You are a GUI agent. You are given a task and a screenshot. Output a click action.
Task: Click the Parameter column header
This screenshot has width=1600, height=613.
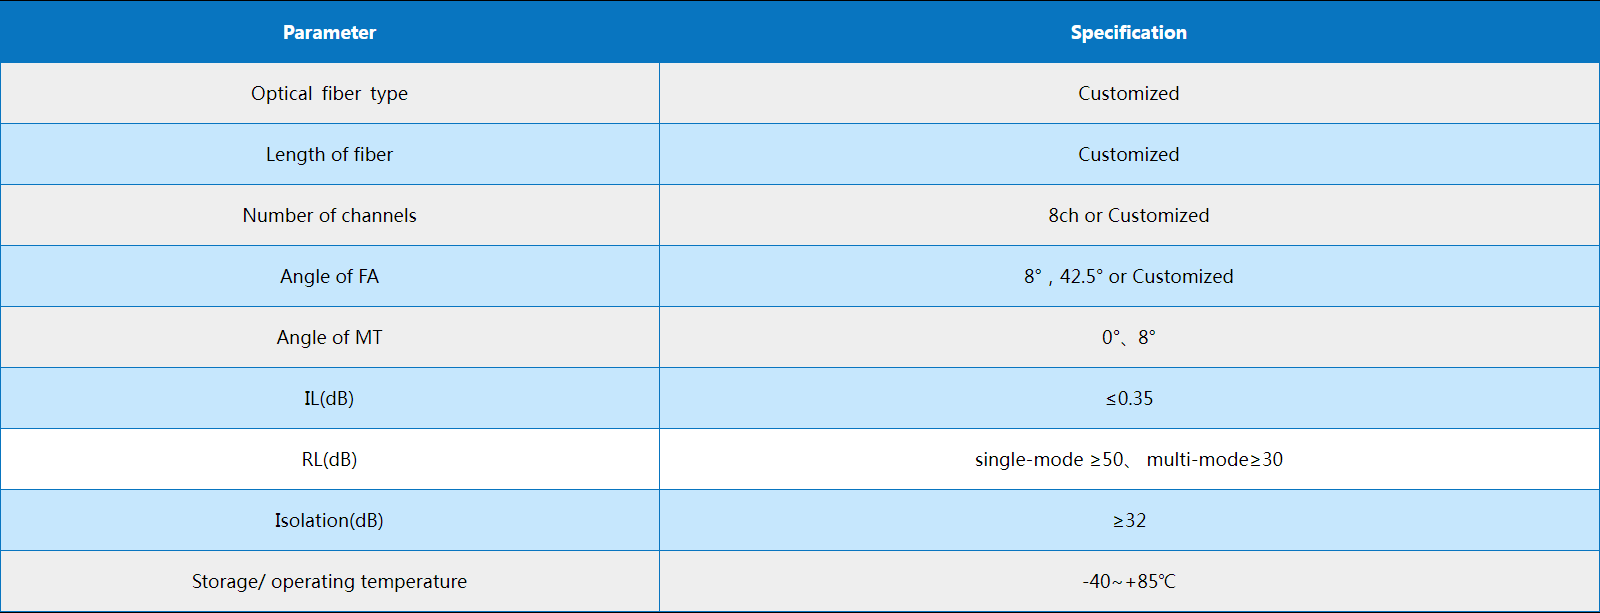329,32
